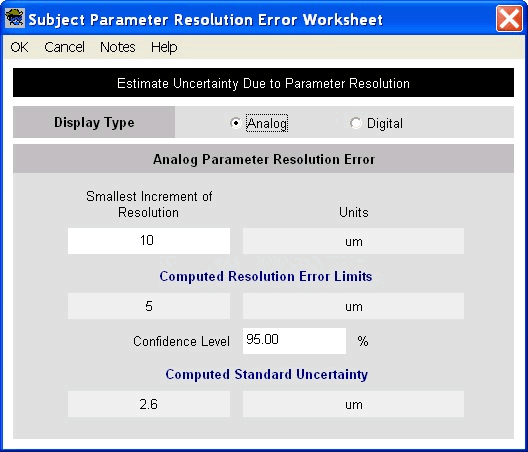Click the Units column label
This screenshot has width=528, height=452.
pos(354,213)
